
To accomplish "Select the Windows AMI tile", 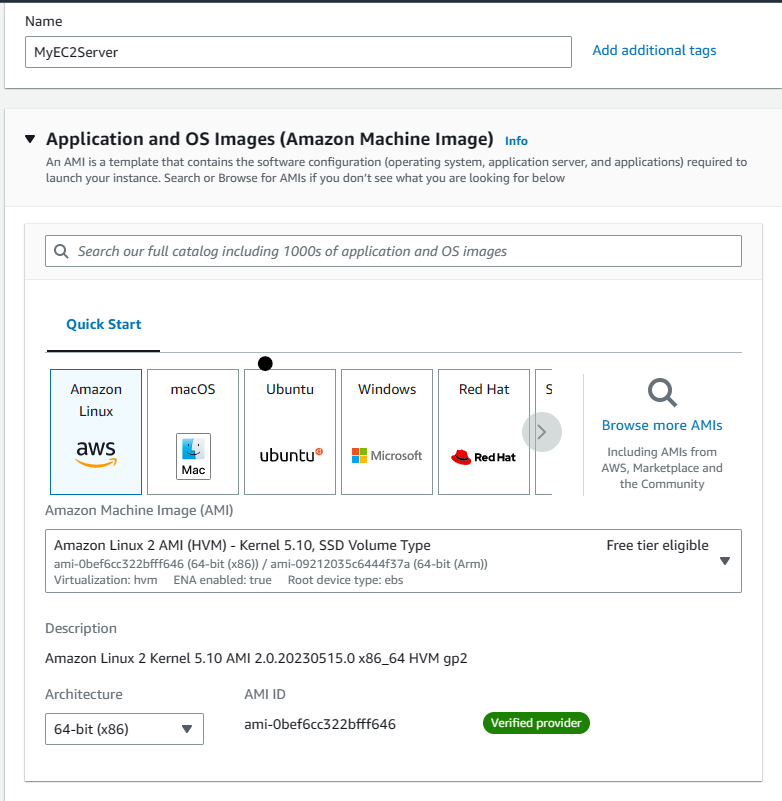I will [x=387, y=432].
